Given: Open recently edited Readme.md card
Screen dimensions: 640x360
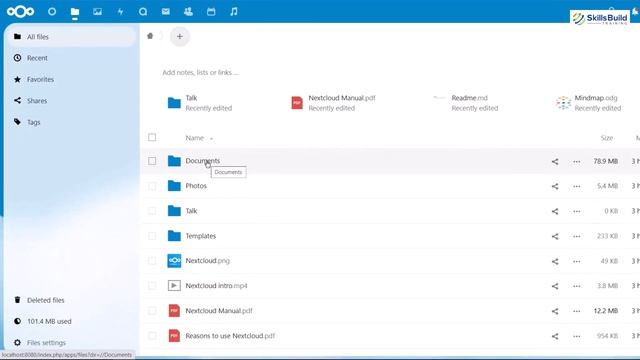Looking at the screenshot, I should (466, 103).
